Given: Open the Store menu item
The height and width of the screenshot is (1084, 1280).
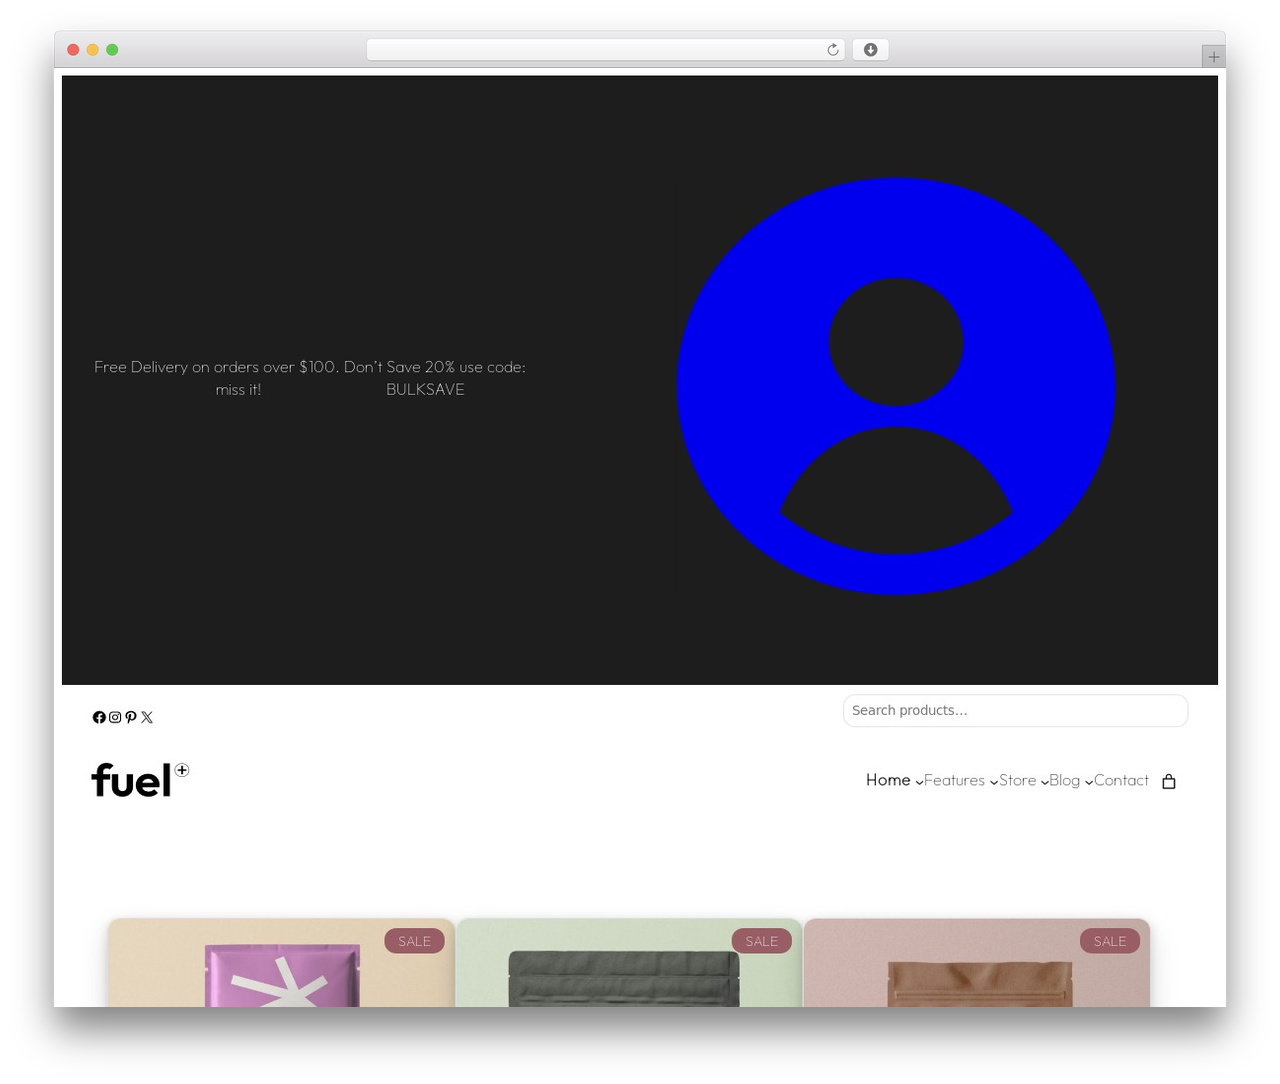Looking at the screenshot, I should [1017, 780].
